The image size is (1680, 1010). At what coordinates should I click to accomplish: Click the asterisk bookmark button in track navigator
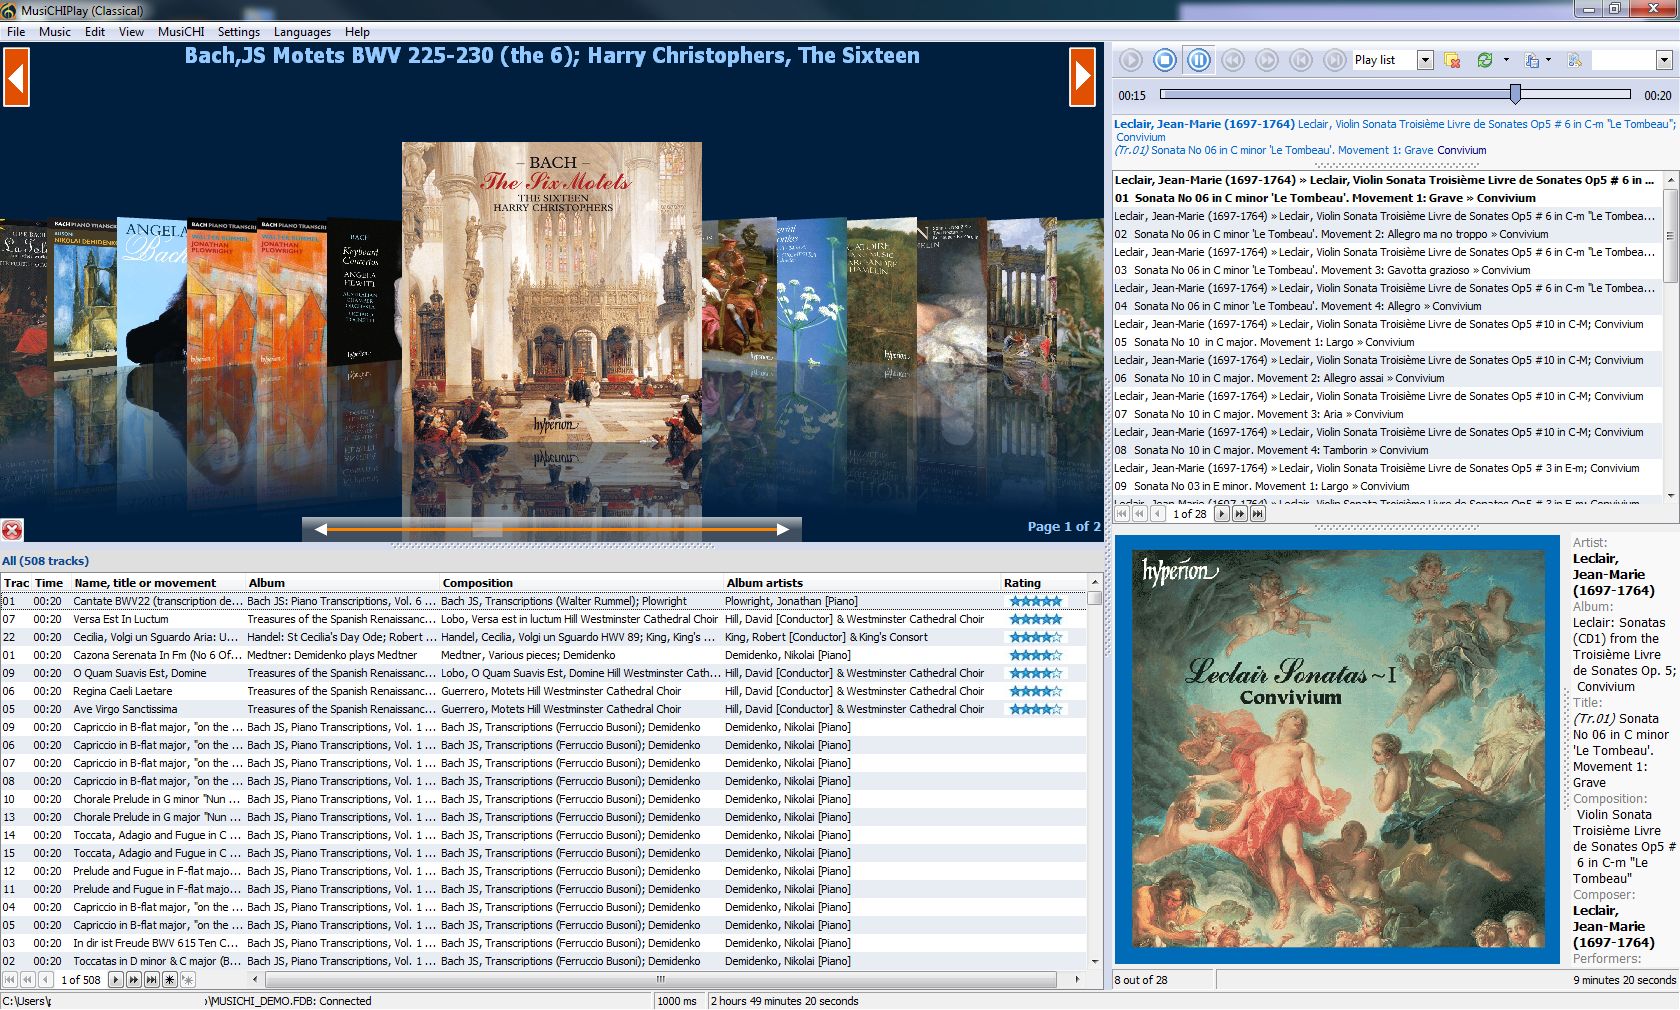point(170,980)
